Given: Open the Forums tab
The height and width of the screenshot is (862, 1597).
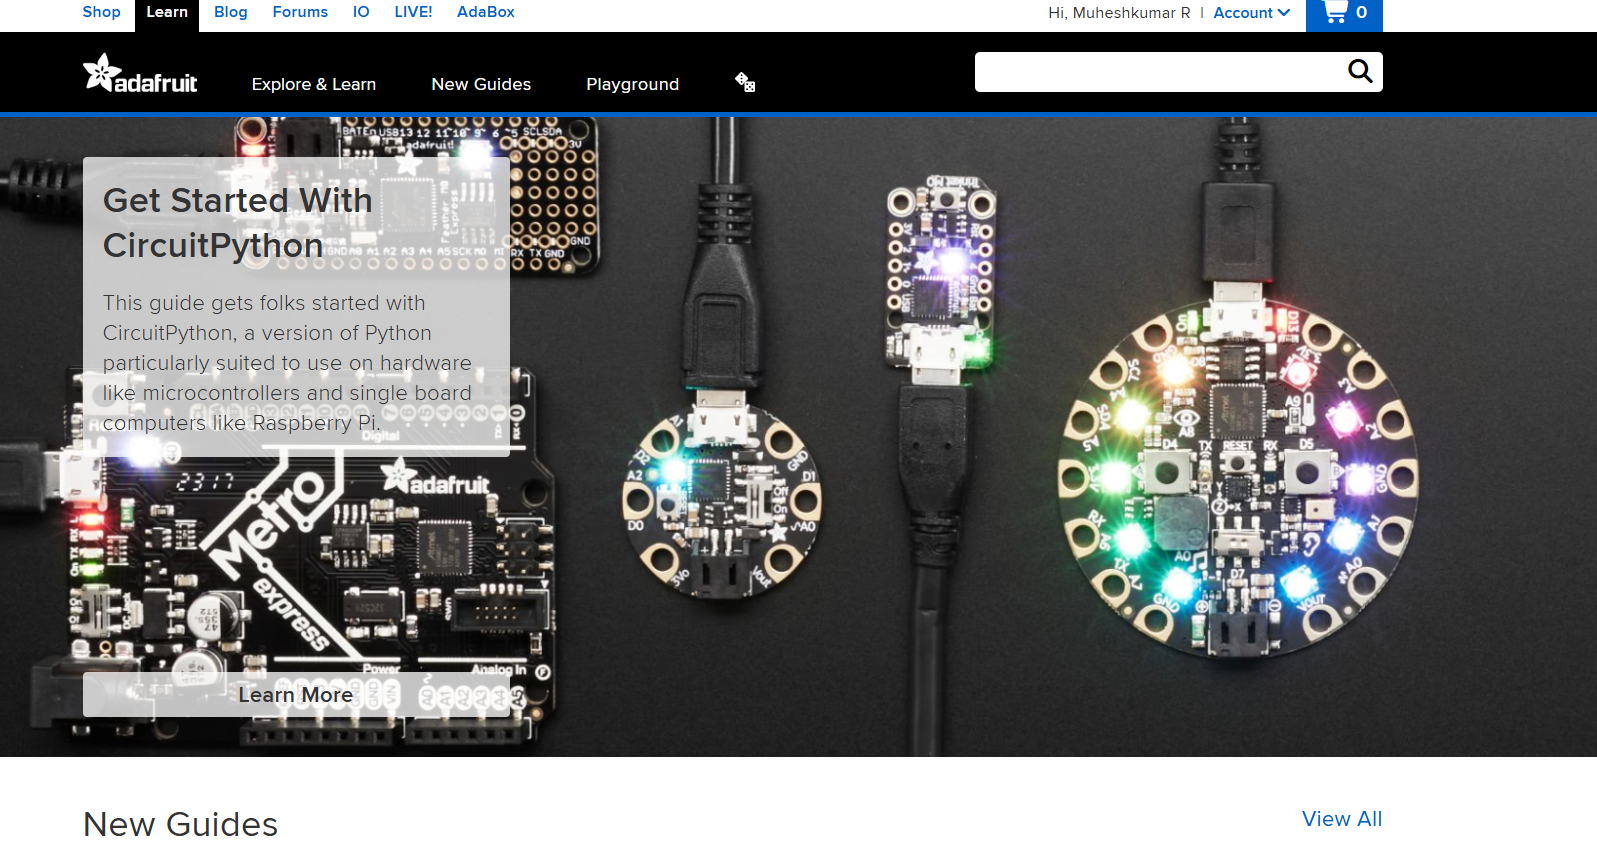Looking at the screenshot, I should tap(300, 12).
